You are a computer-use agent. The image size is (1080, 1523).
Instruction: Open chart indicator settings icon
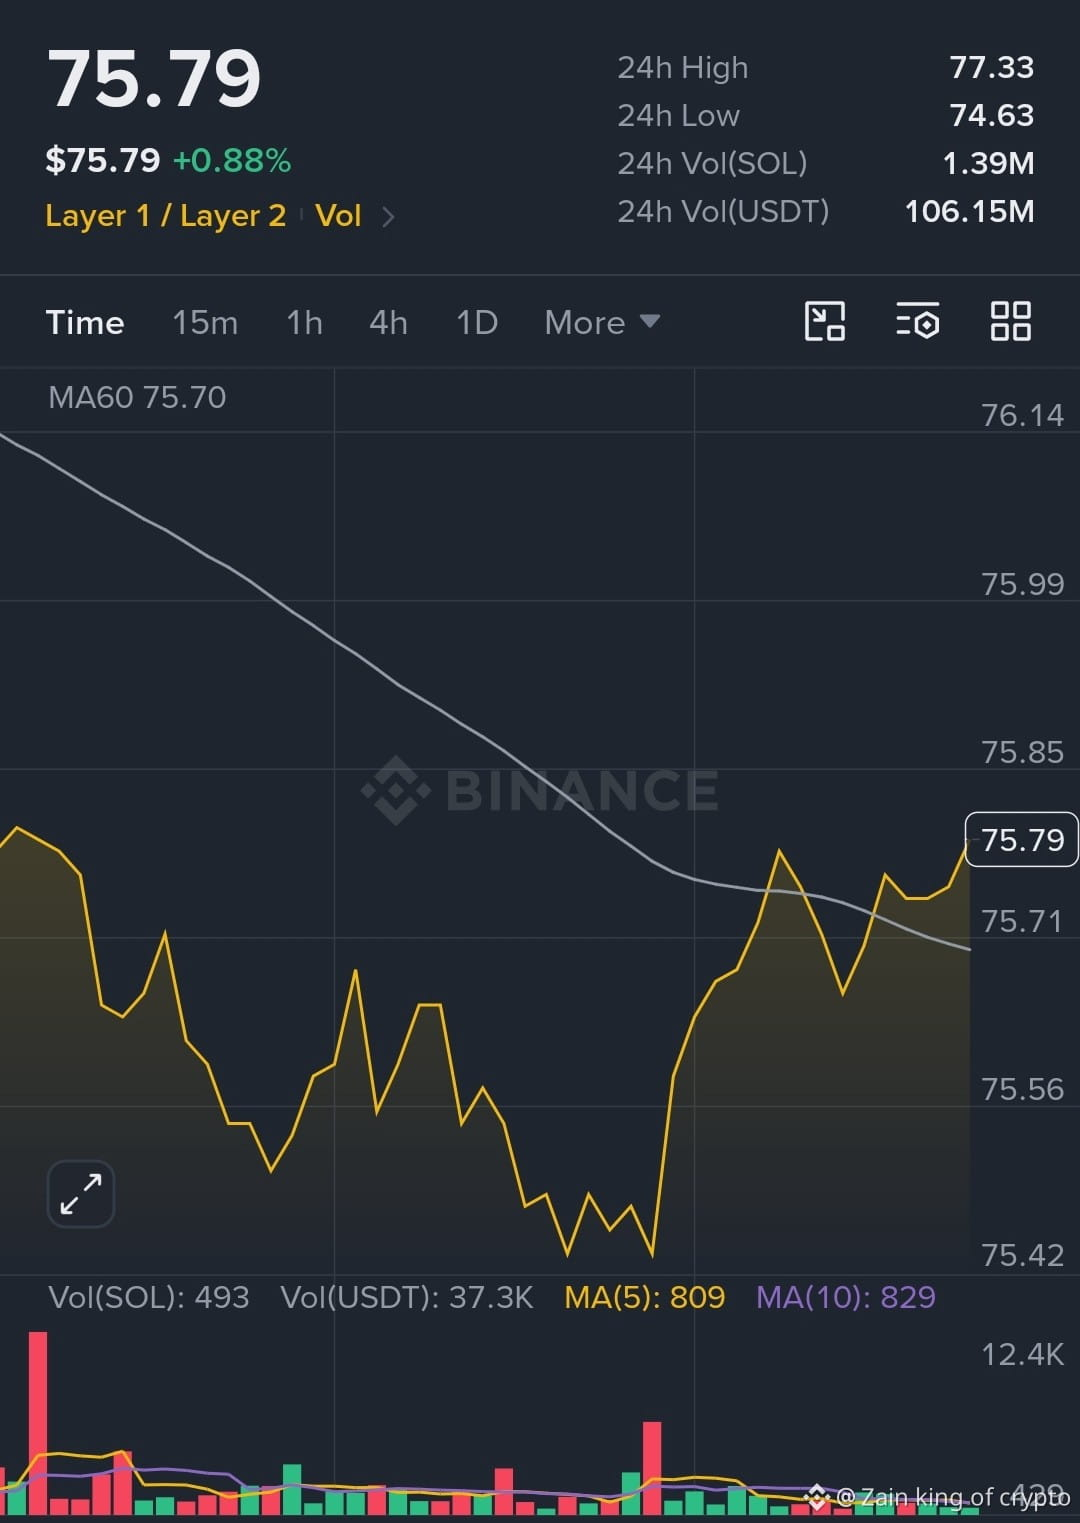917,322
